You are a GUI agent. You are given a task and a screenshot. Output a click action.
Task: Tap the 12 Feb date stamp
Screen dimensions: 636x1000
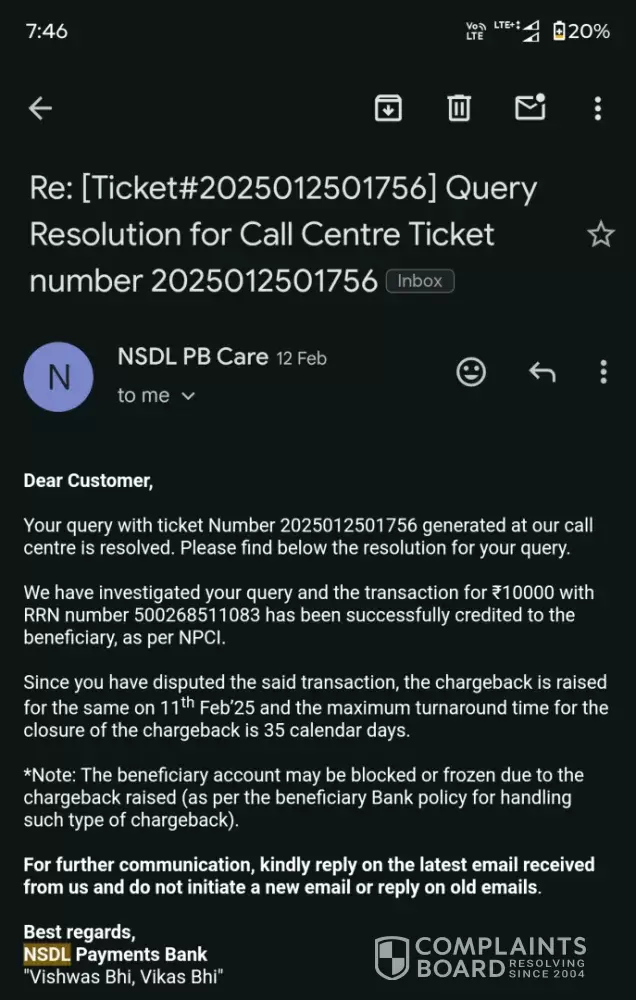click(301, 358)
